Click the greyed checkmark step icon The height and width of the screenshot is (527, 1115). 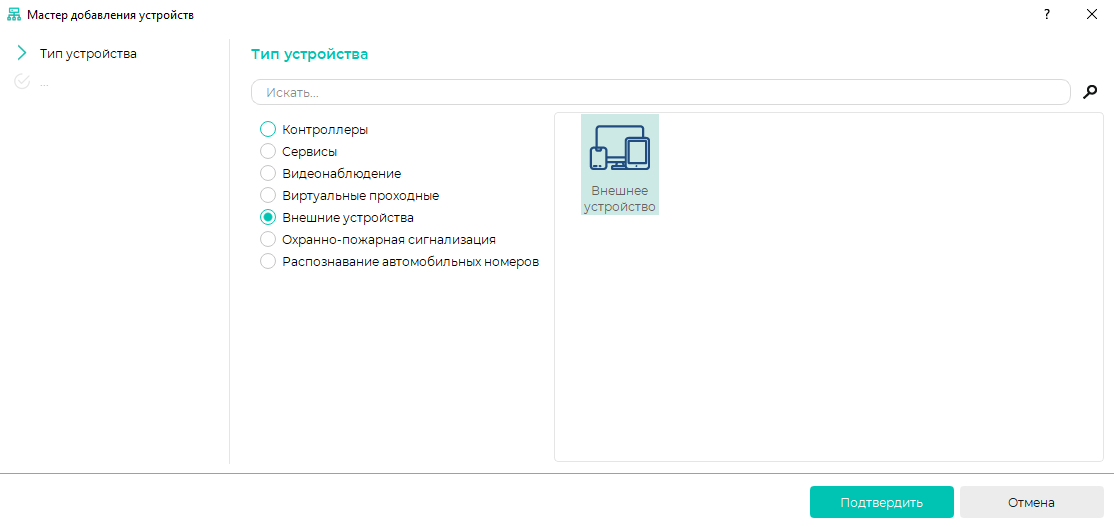click(x=22, y=82)
